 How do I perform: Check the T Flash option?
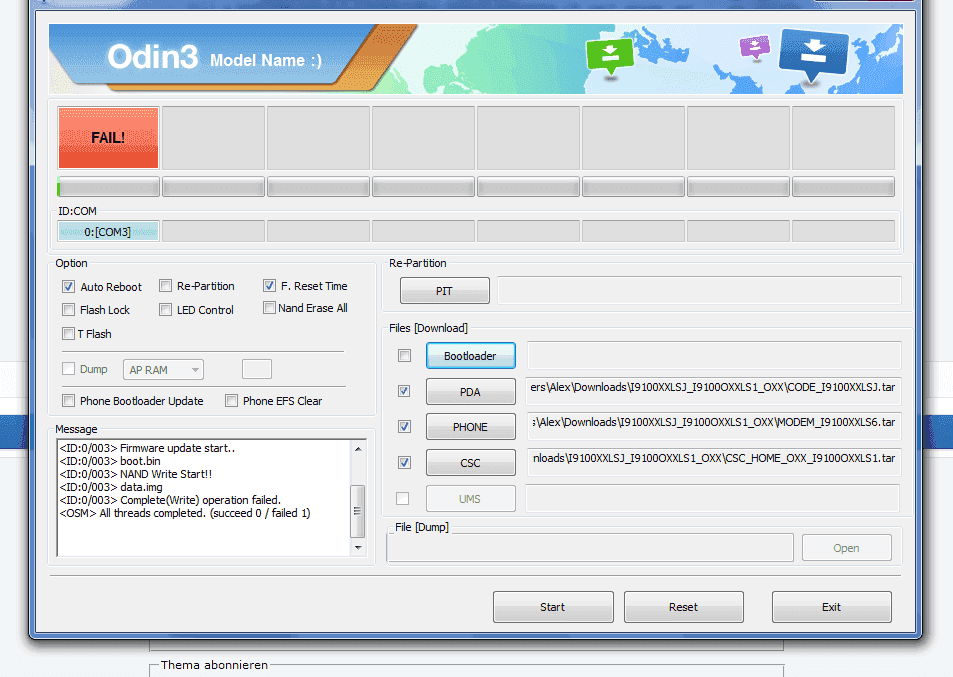pyautogui.click(x=68, y=334)
